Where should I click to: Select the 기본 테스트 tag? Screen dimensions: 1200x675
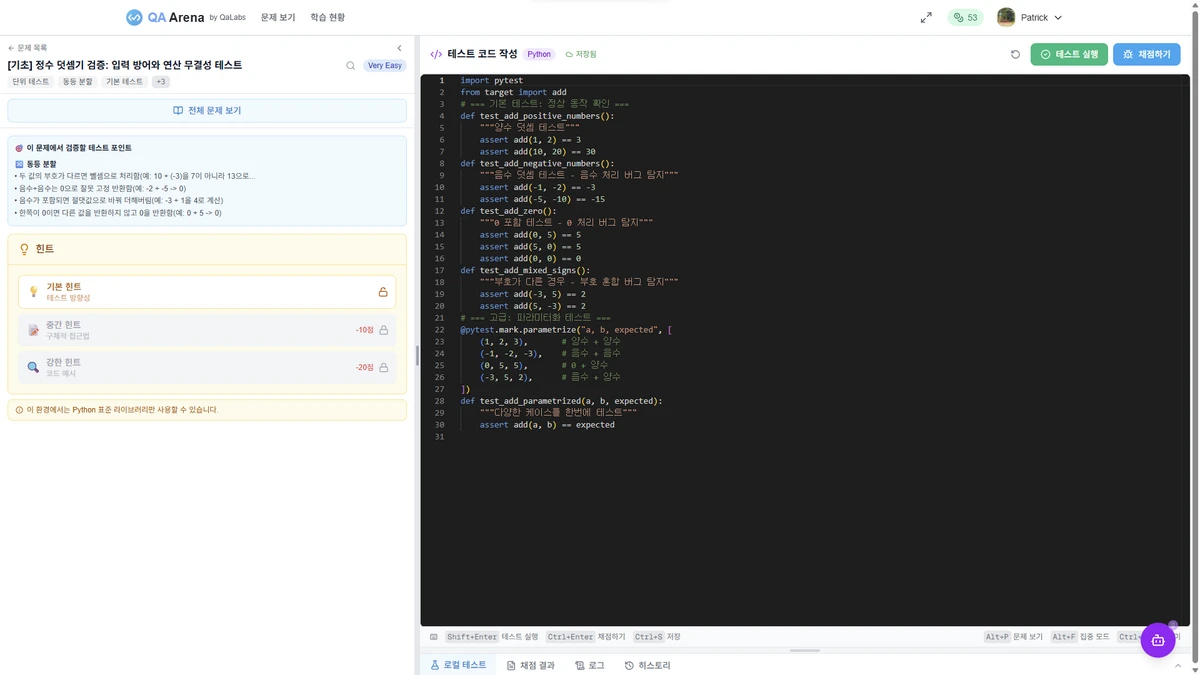coord(125,82)
